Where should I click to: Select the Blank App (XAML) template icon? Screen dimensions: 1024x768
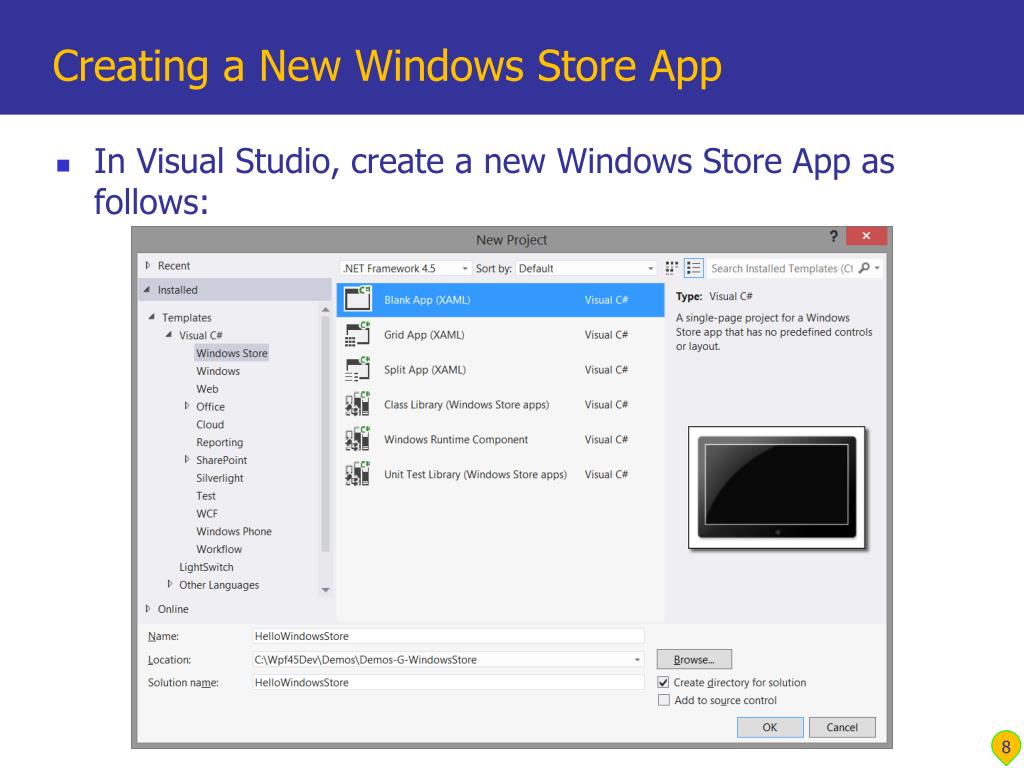358,299
